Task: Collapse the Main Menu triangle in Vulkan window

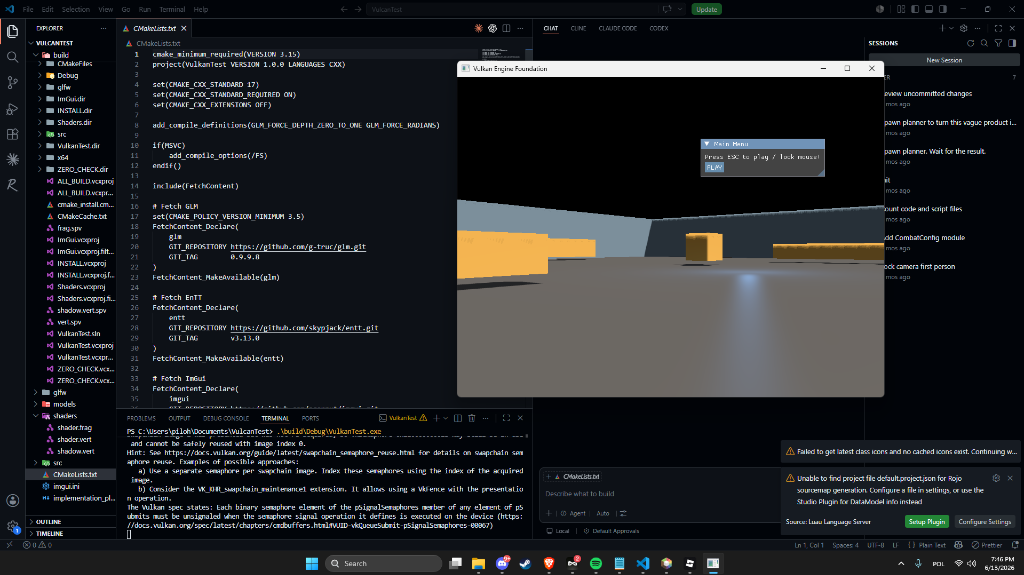Action: tap(707, 144)
